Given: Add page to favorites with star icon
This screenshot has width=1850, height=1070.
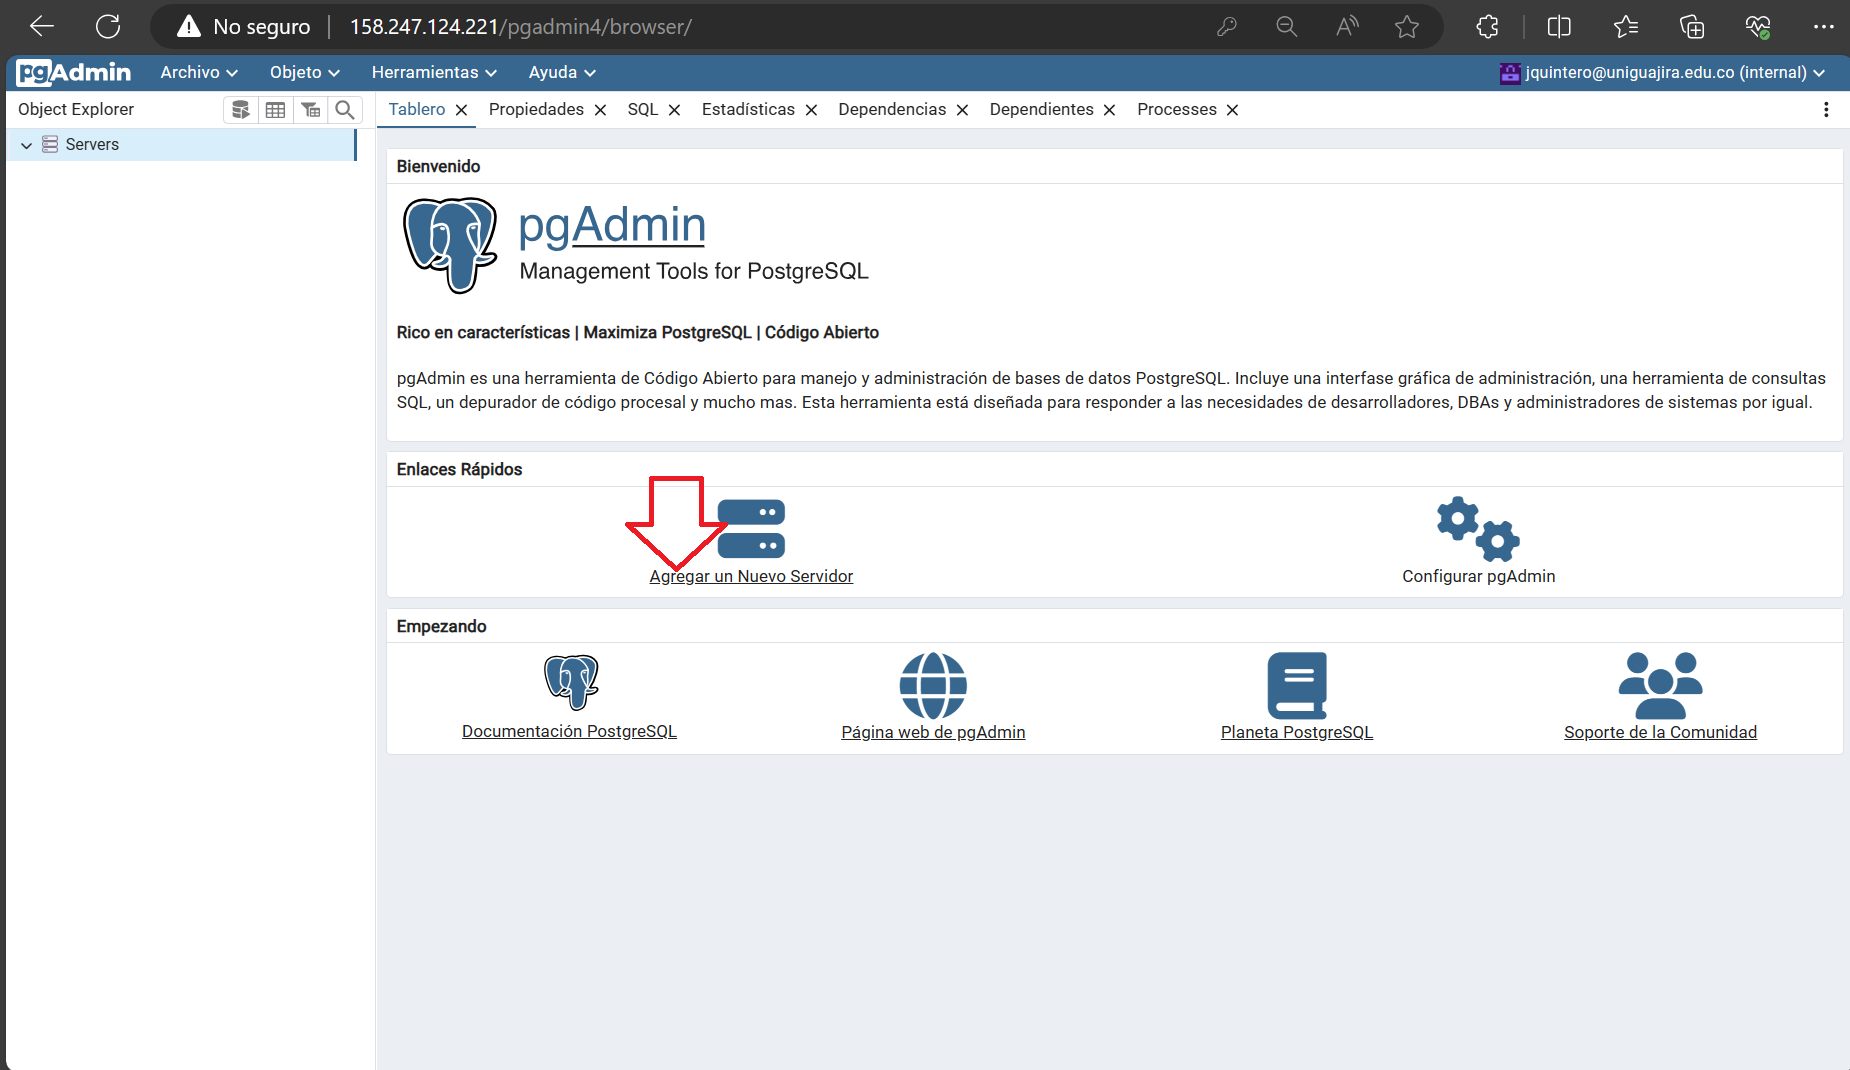Looking at the screenshot, I should coord(1407,27).
